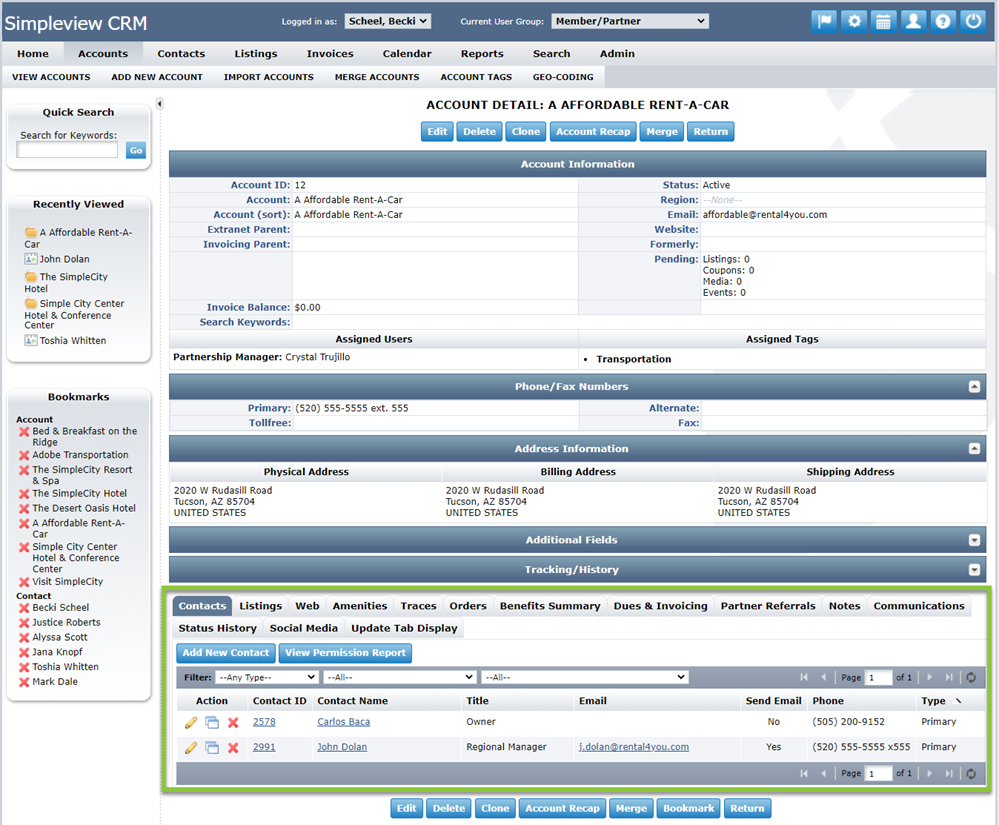Screen dimensions: 999x825
Task: Go to next page in top pager
Action: click(930, 677)
